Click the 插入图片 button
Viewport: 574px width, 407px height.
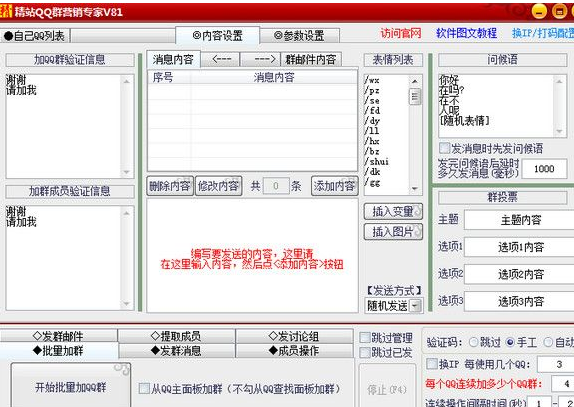[x=393, y=232]
